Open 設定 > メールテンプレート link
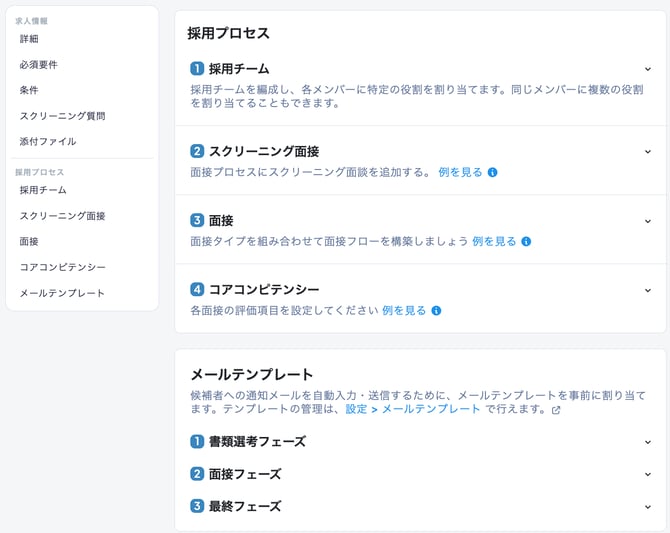Screen dimensions: 670x533 [x=413, y=409]
